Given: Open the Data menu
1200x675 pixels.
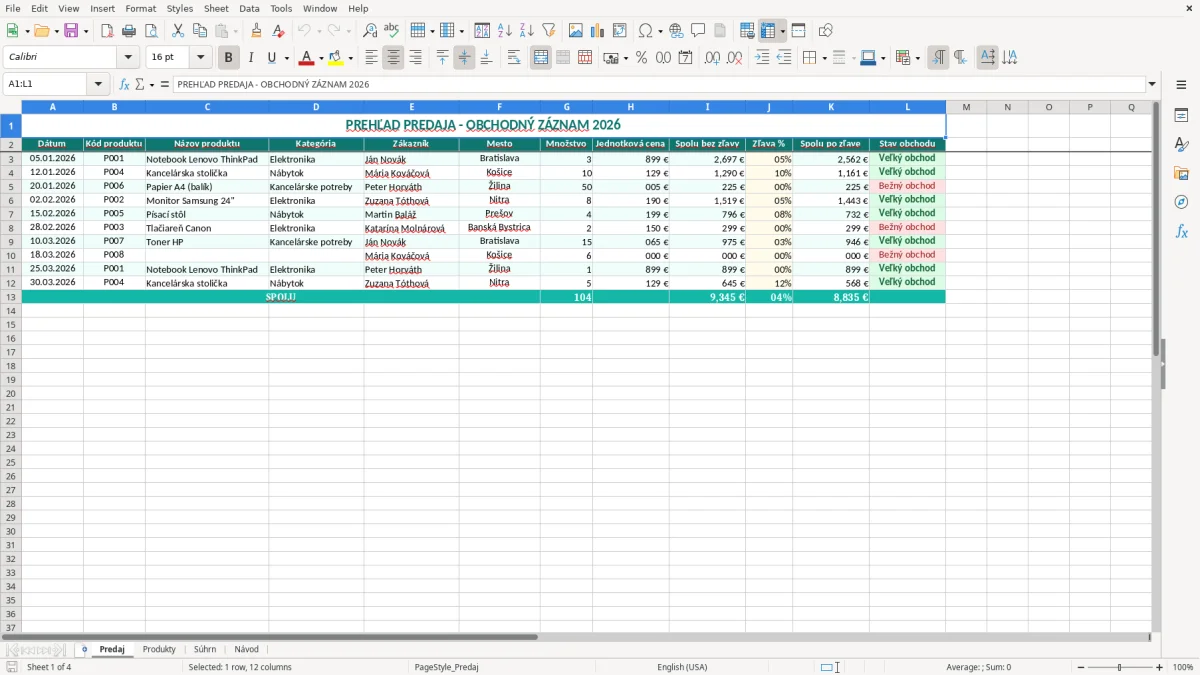Looking at the screenshot, I should 249,8.
